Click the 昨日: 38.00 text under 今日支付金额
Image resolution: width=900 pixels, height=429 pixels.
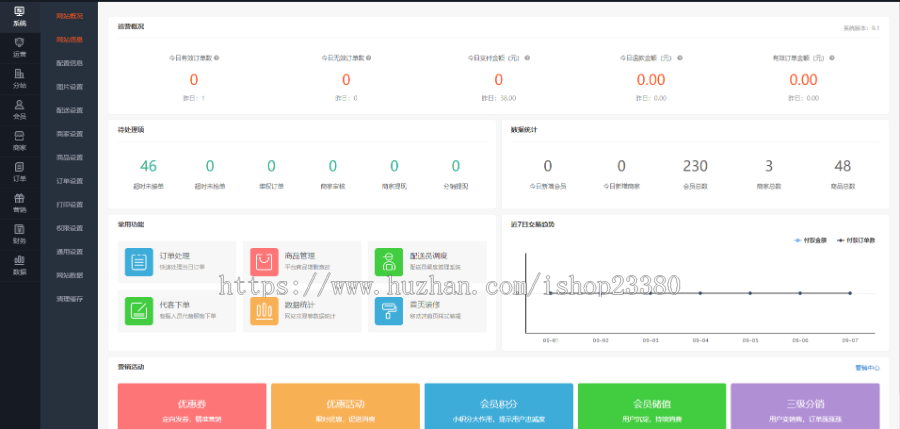(x=499, y=98)
